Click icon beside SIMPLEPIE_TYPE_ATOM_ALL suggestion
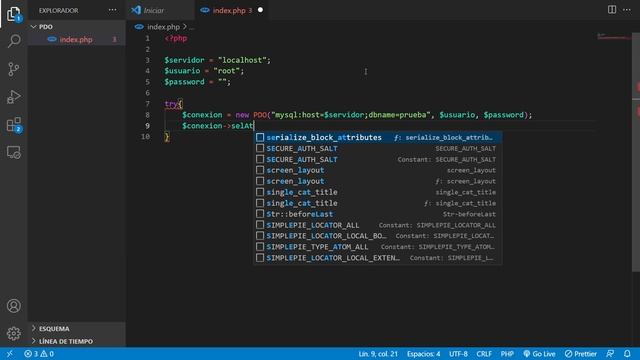Screen dimensions: 640x360 [x=260, y=247]
